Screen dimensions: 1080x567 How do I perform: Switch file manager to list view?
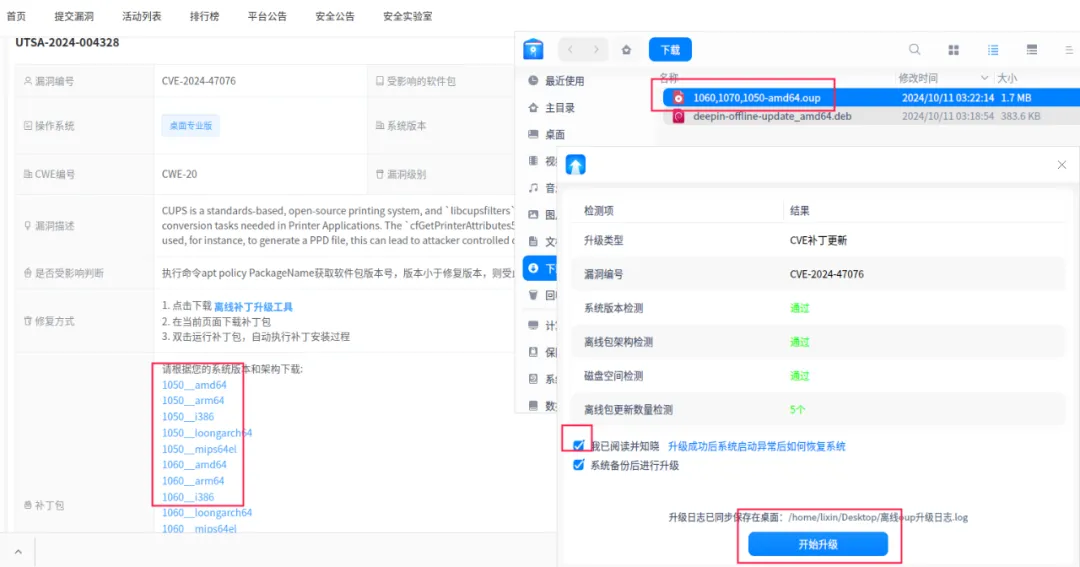coord(993,50)
